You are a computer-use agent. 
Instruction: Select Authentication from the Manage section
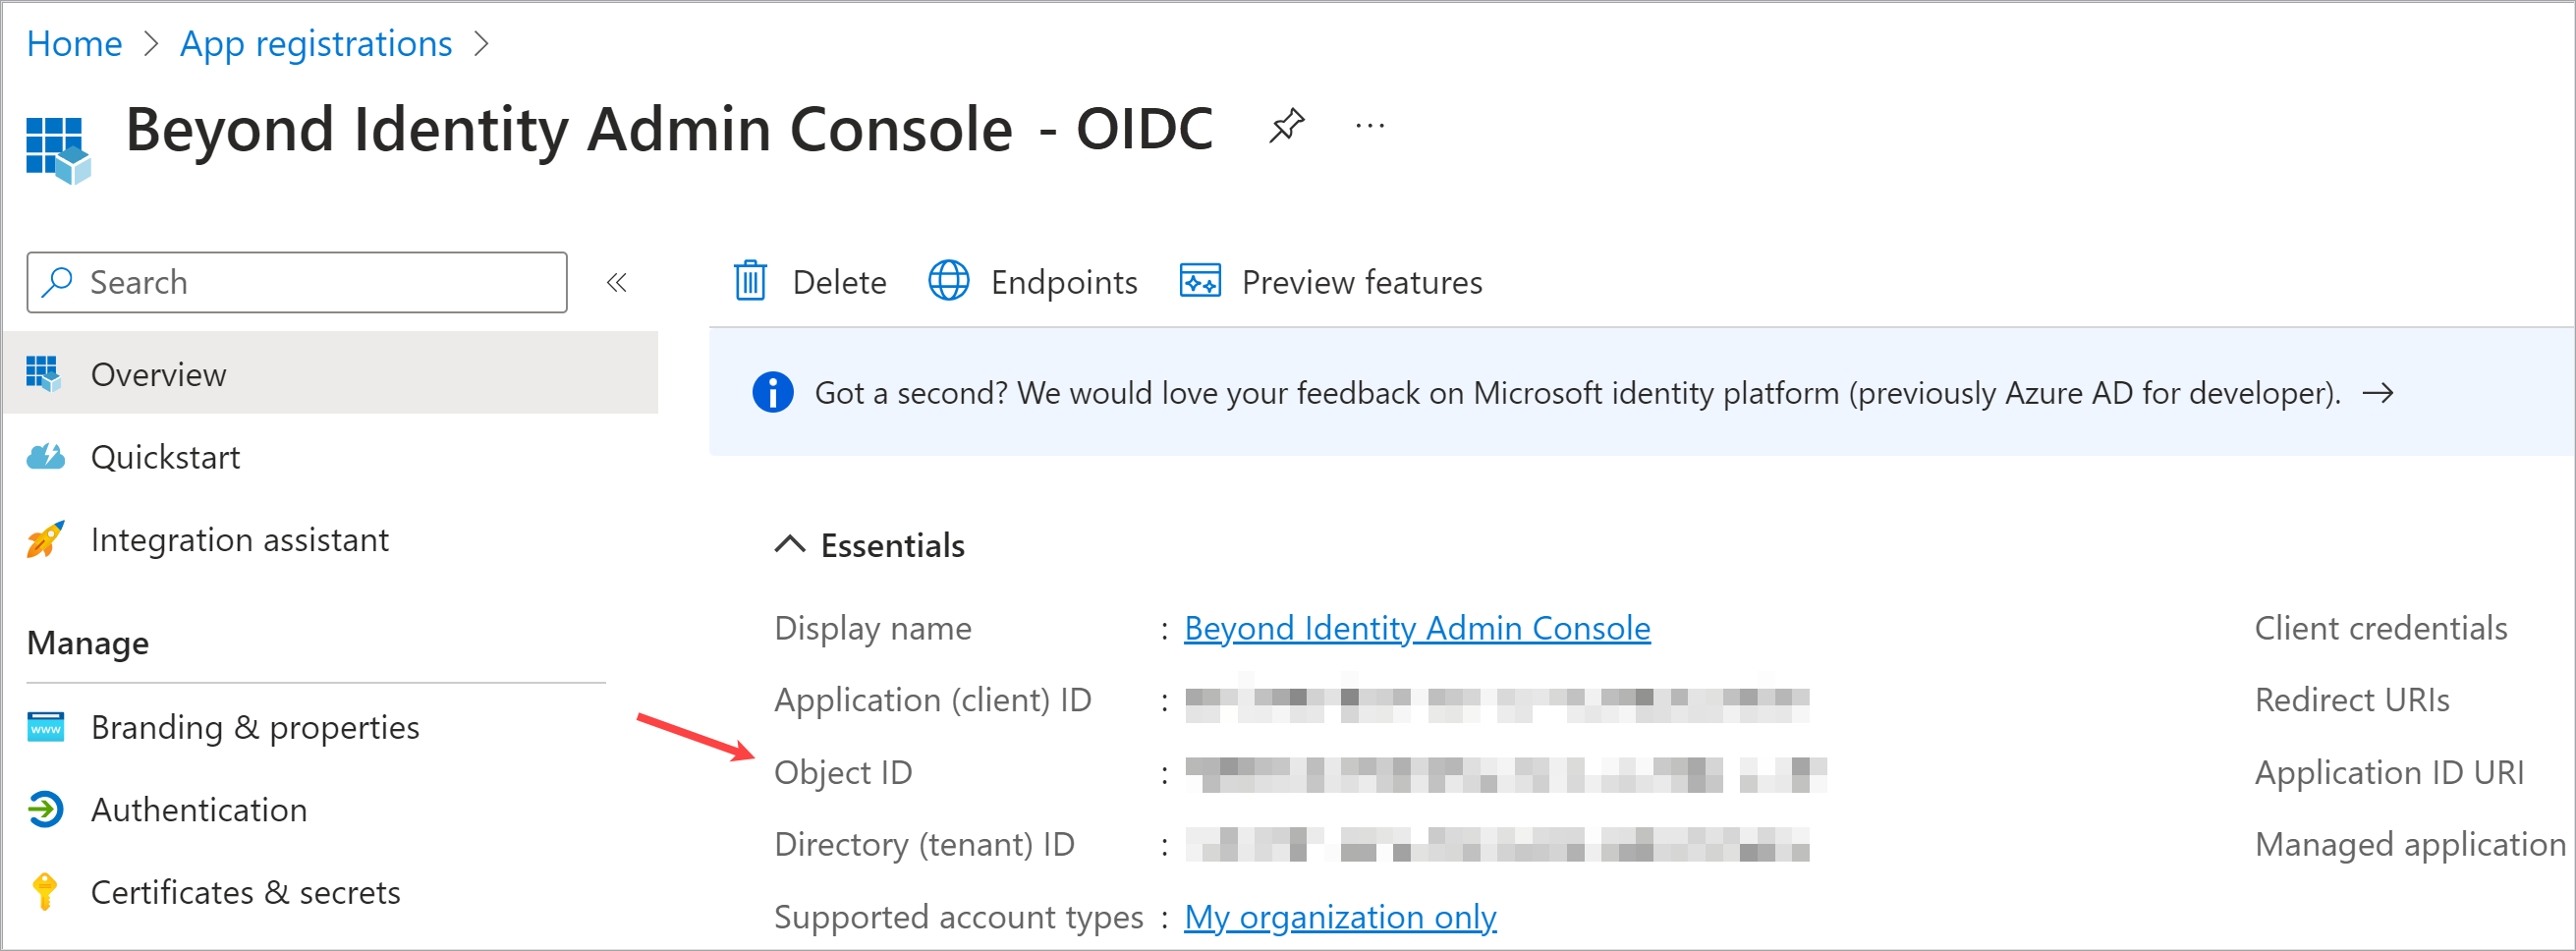point(198,809)
